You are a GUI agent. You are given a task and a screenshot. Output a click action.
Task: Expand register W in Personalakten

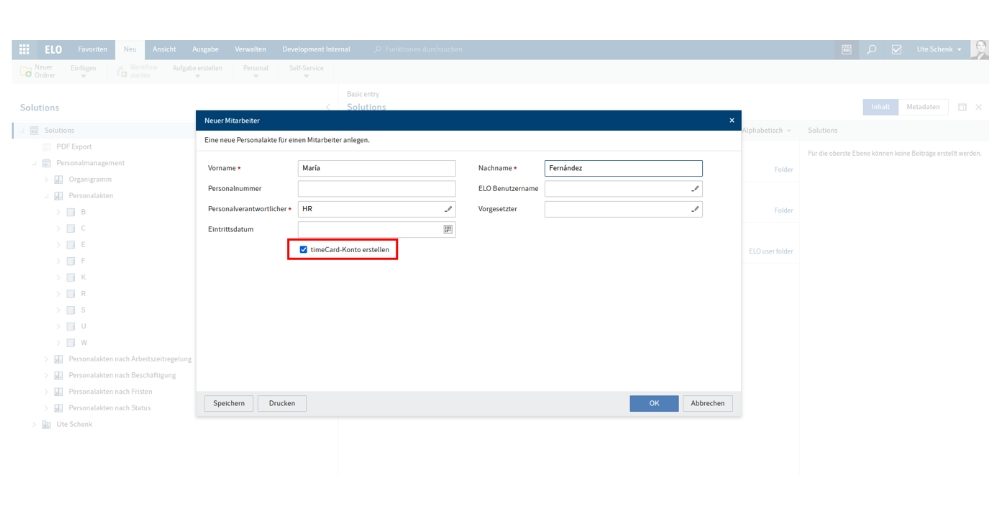tap(59, 343)
